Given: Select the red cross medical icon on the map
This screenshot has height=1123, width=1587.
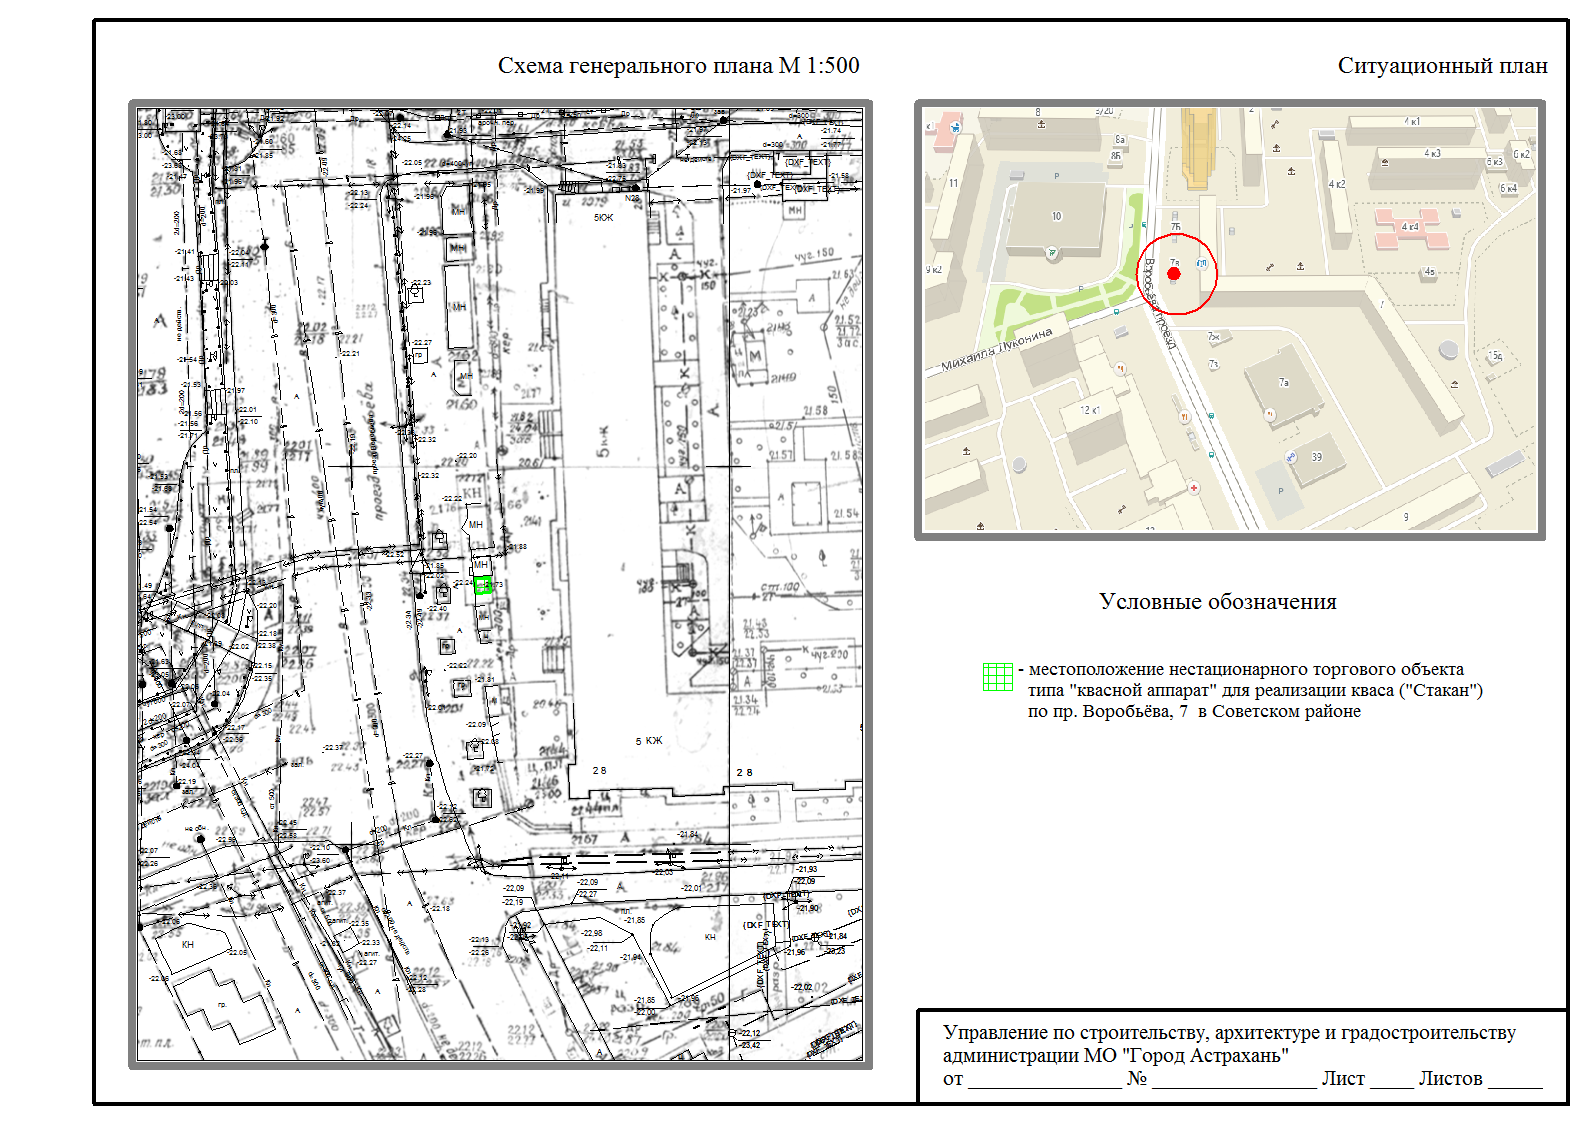Looking at the screenshot, I should point(1194,488).
